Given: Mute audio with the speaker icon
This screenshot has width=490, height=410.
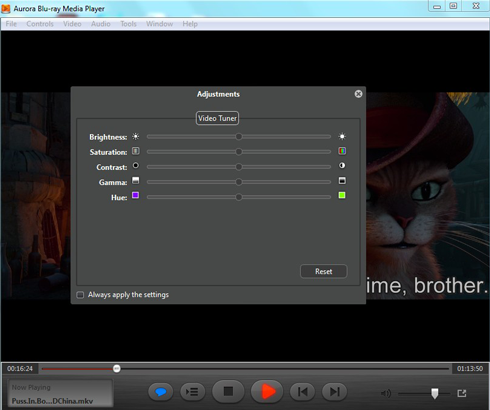Looking at the screenshot, I should (x=386, y=394).
